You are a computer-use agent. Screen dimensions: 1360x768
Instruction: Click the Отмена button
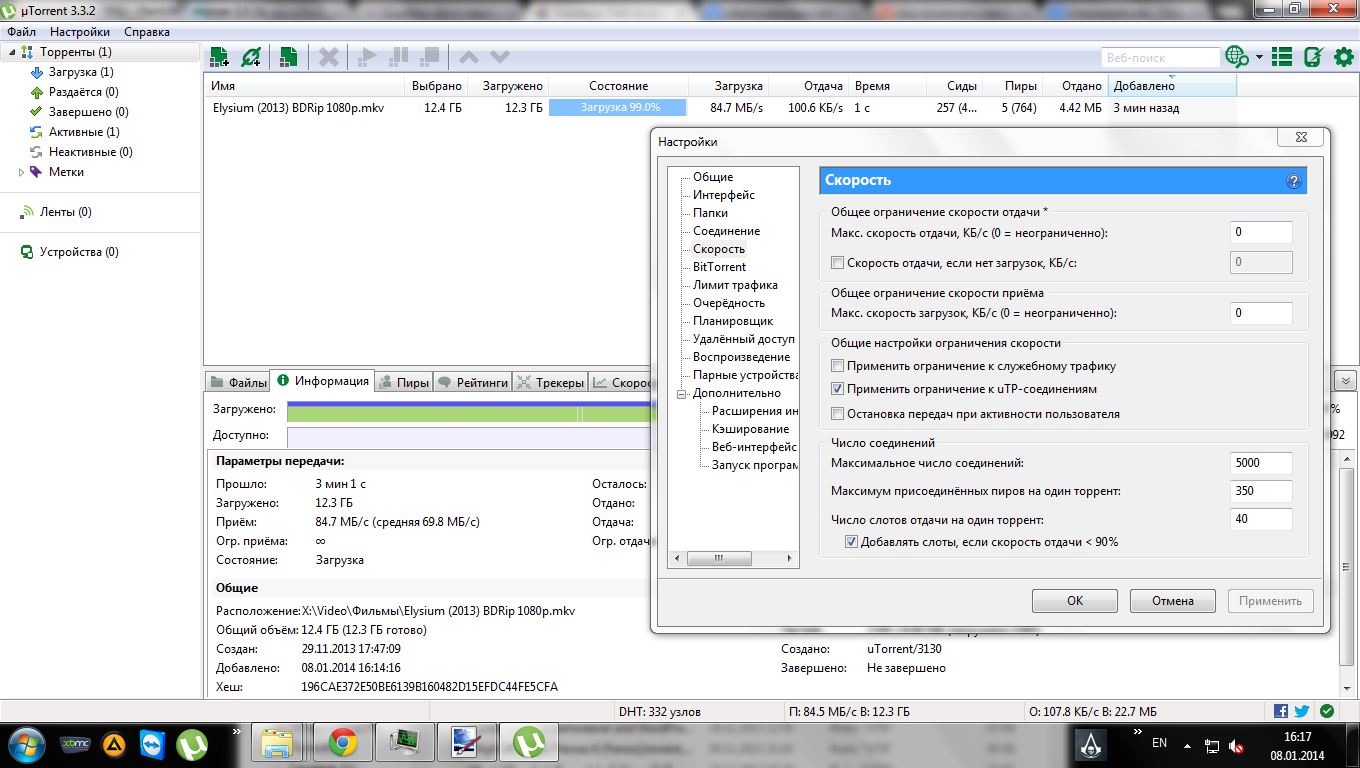tap(1172, 601)
